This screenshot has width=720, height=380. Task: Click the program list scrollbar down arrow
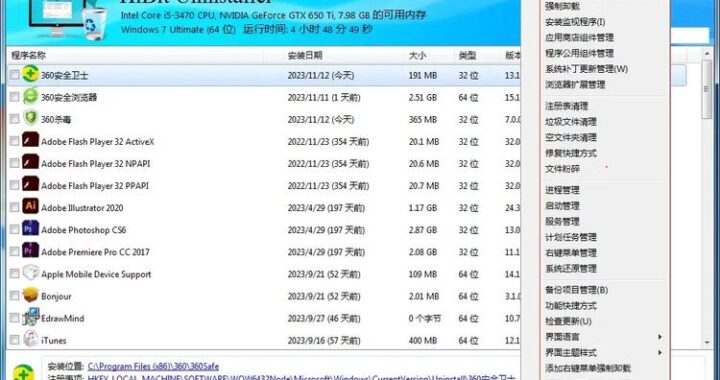tap(707, 342)
